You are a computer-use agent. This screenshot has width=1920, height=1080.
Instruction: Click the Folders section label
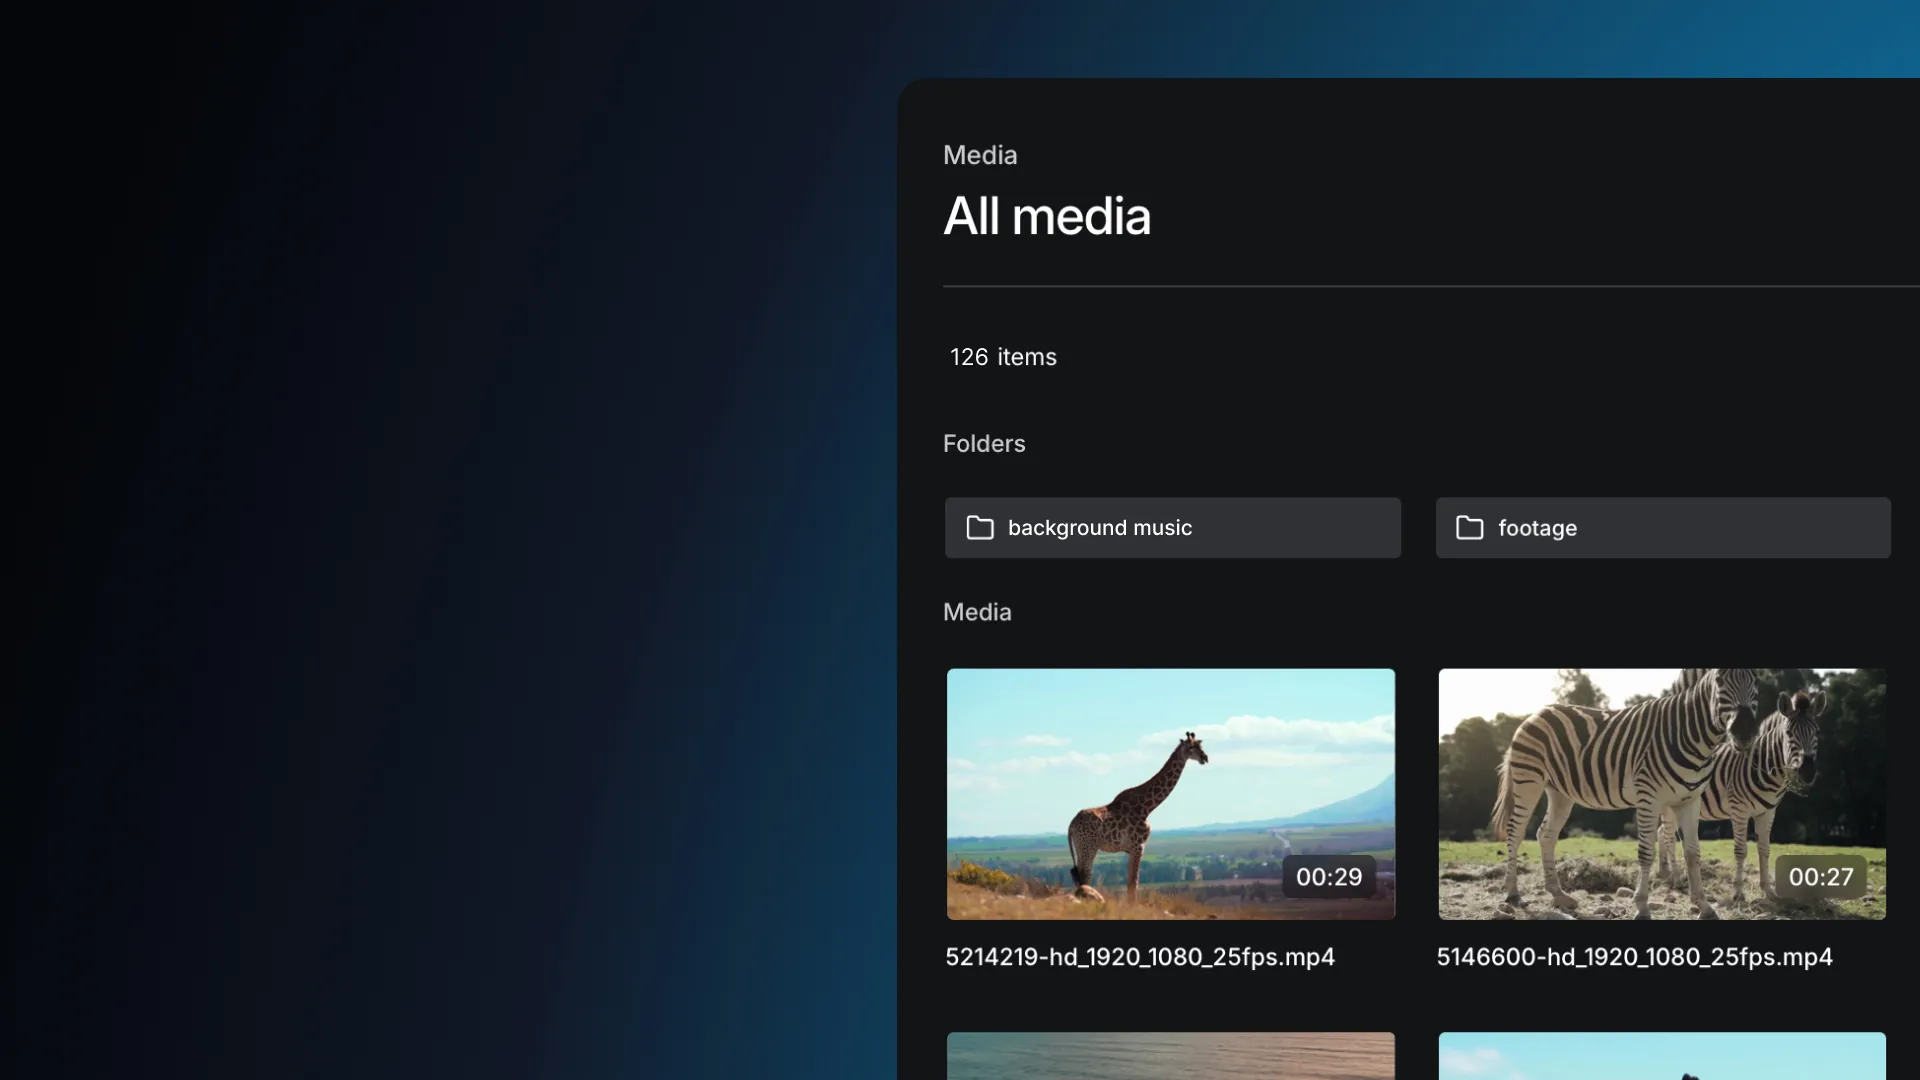983,443
